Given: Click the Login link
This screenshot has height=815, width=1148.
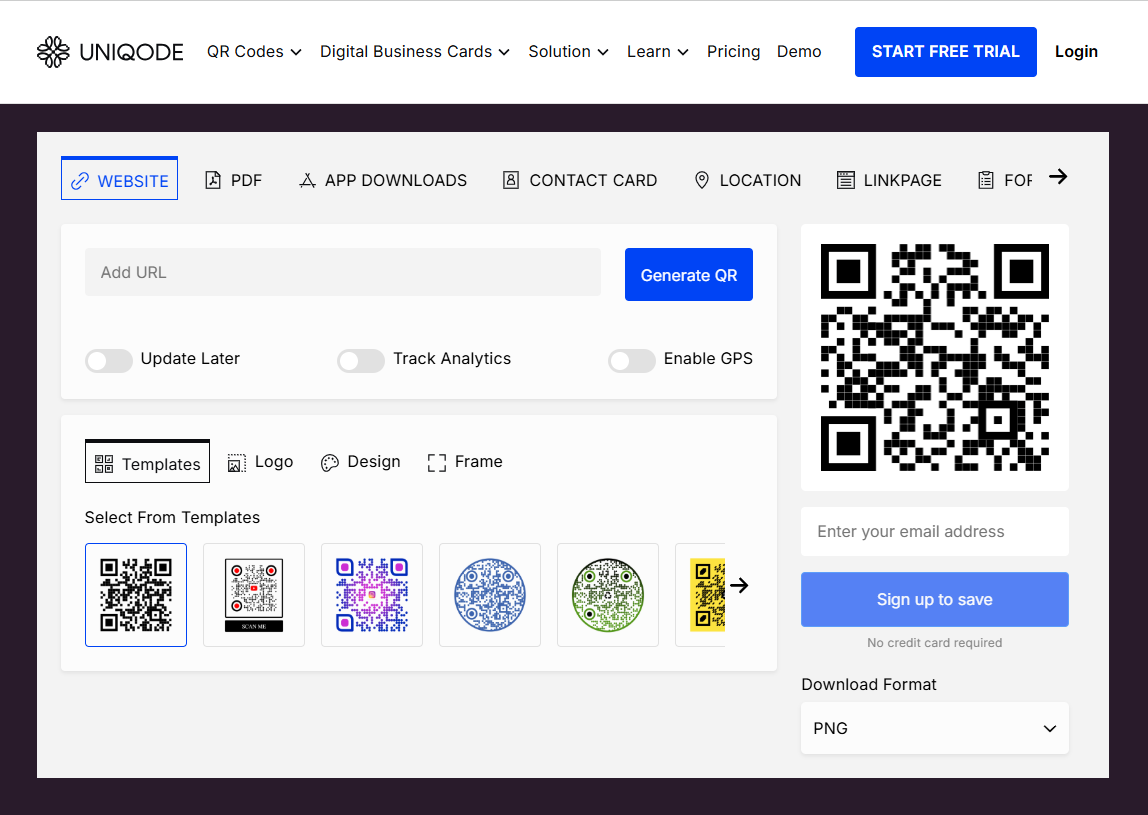Looking at the screenshot, I should click(x=1076, y=52).
